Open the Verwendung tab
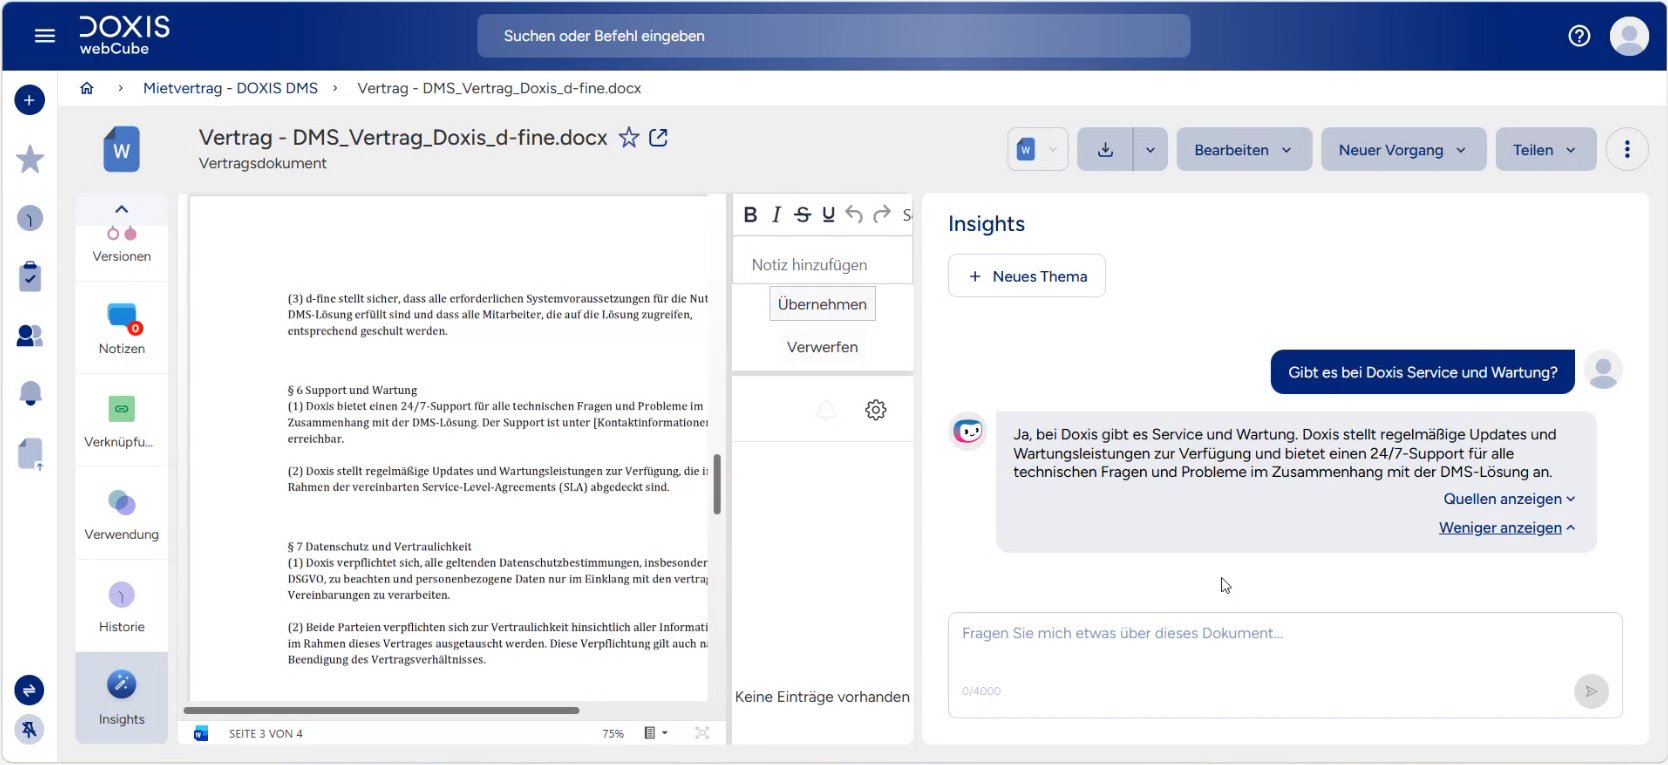The width and height of the screenshot is (1668, 765). (x=122, y=514)
